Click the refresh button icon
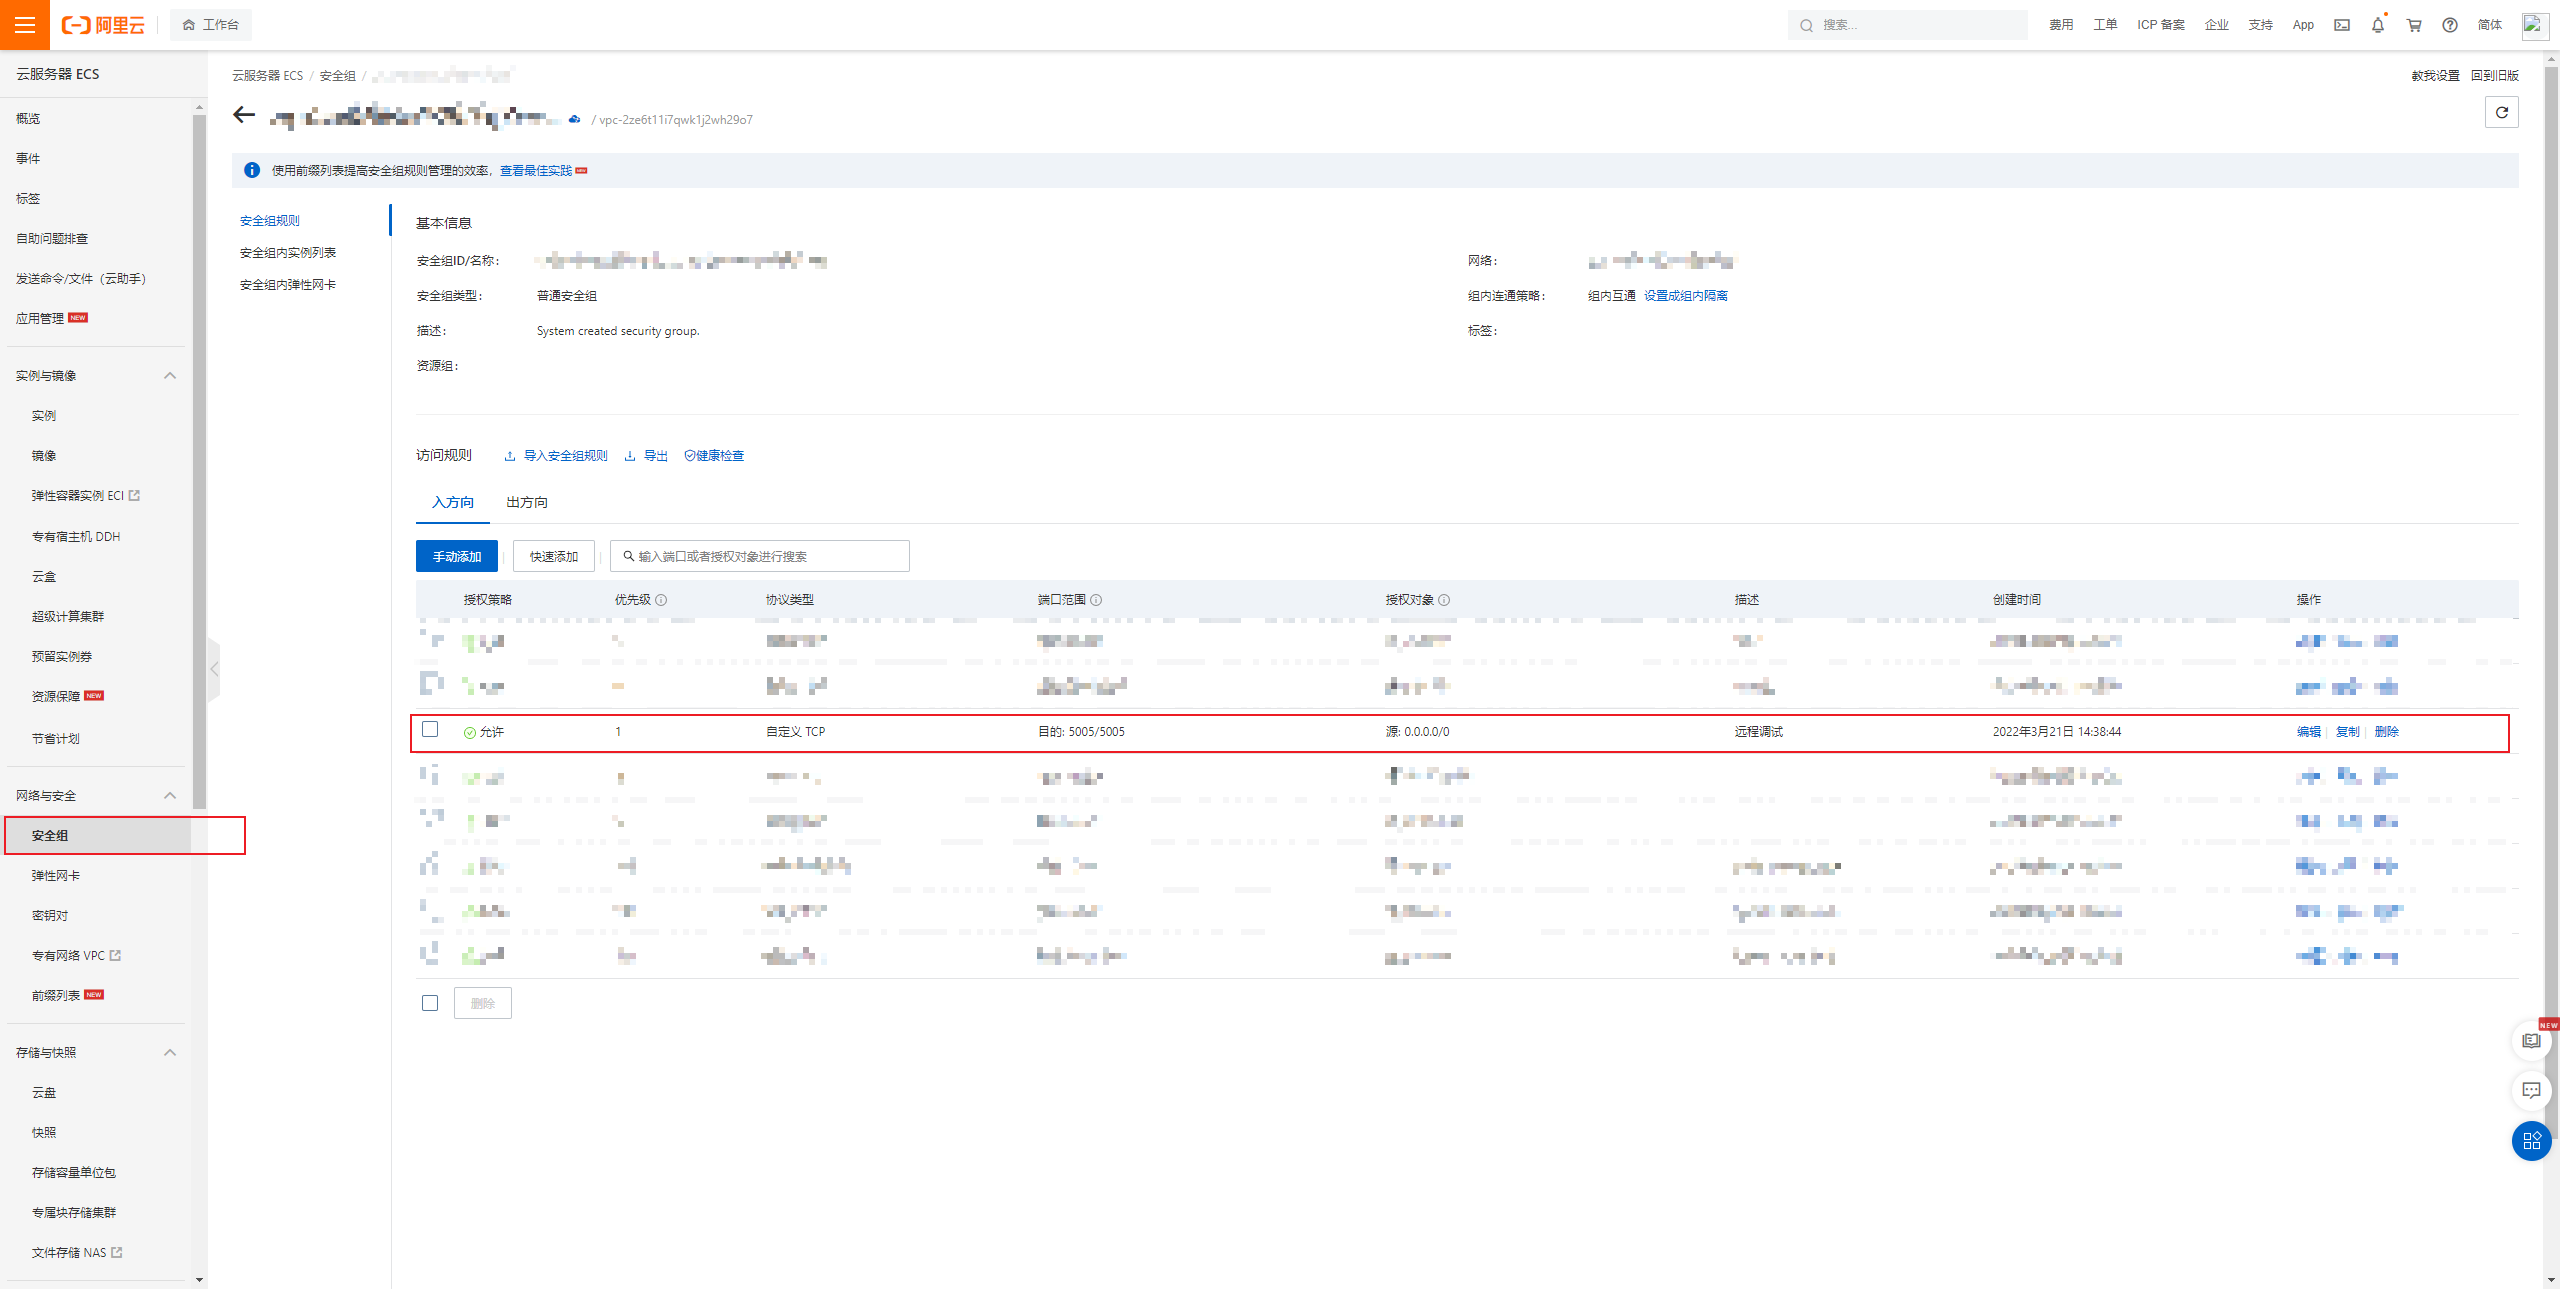Image resolution: width=2560 pixels, height=1289 pixels. coord(2501,112)
